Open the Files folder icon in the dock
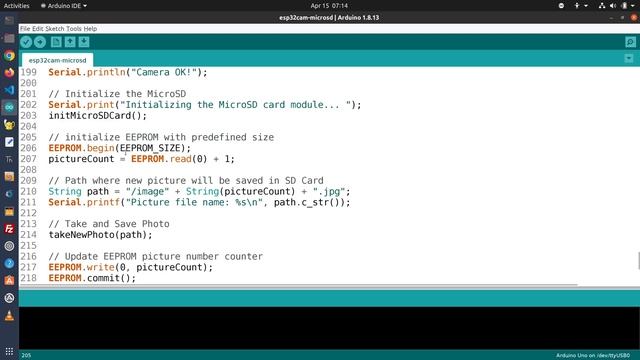 [9, 38]
